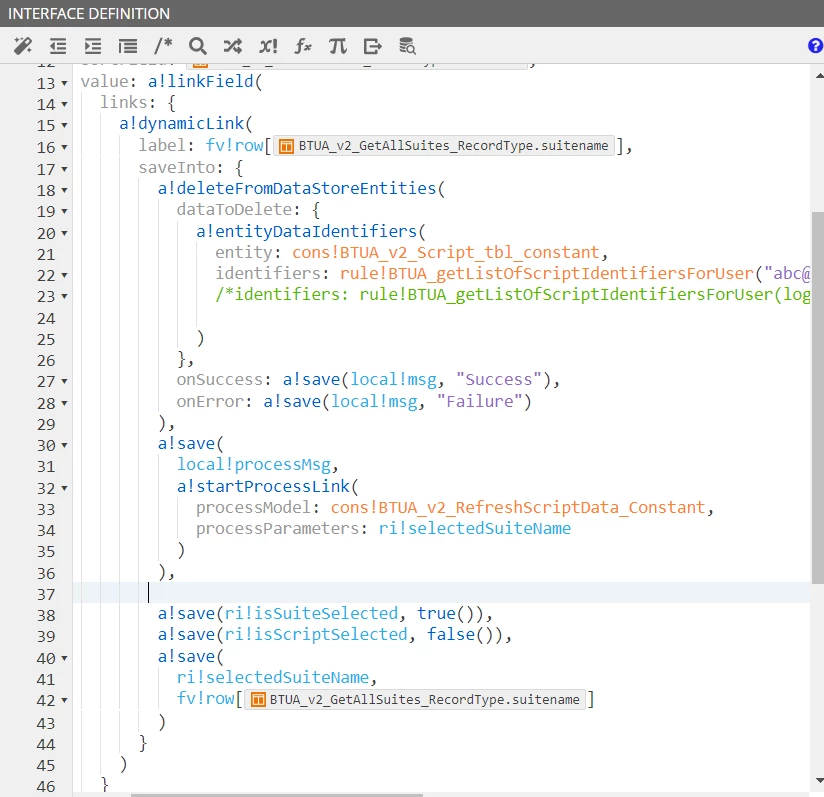Screen dimensions: 824x797
Task: Toggle comment with the /* icon
Action: 163,46
